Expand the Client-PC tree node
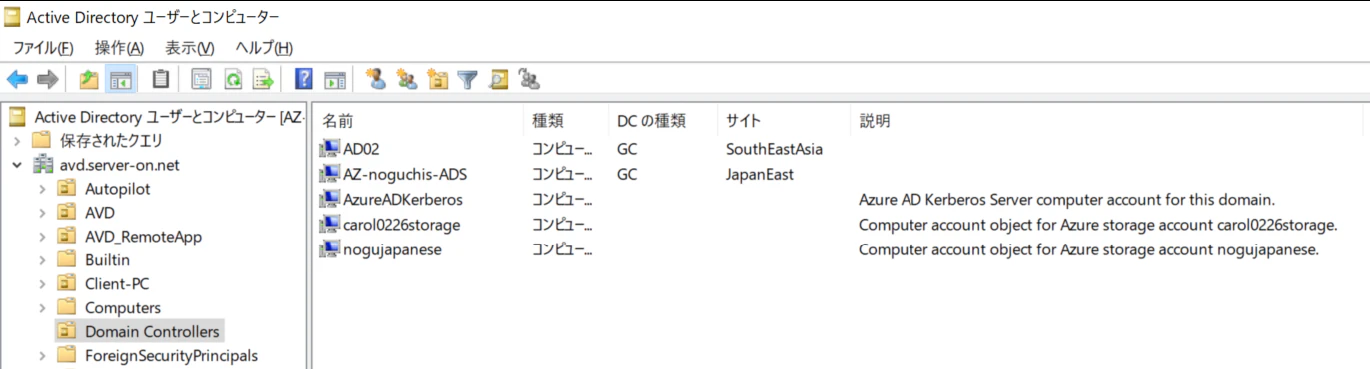 pos(42,284)
